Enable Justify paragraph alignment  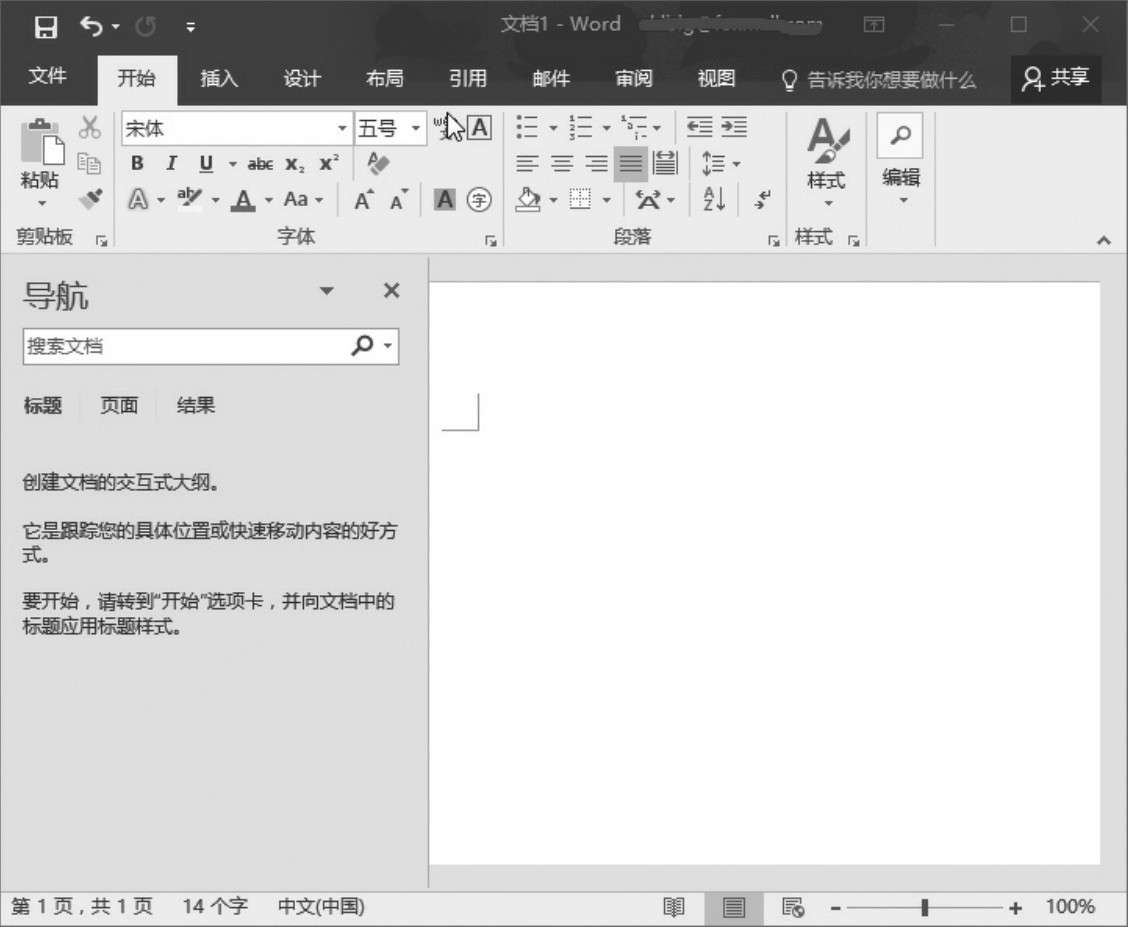630,163
